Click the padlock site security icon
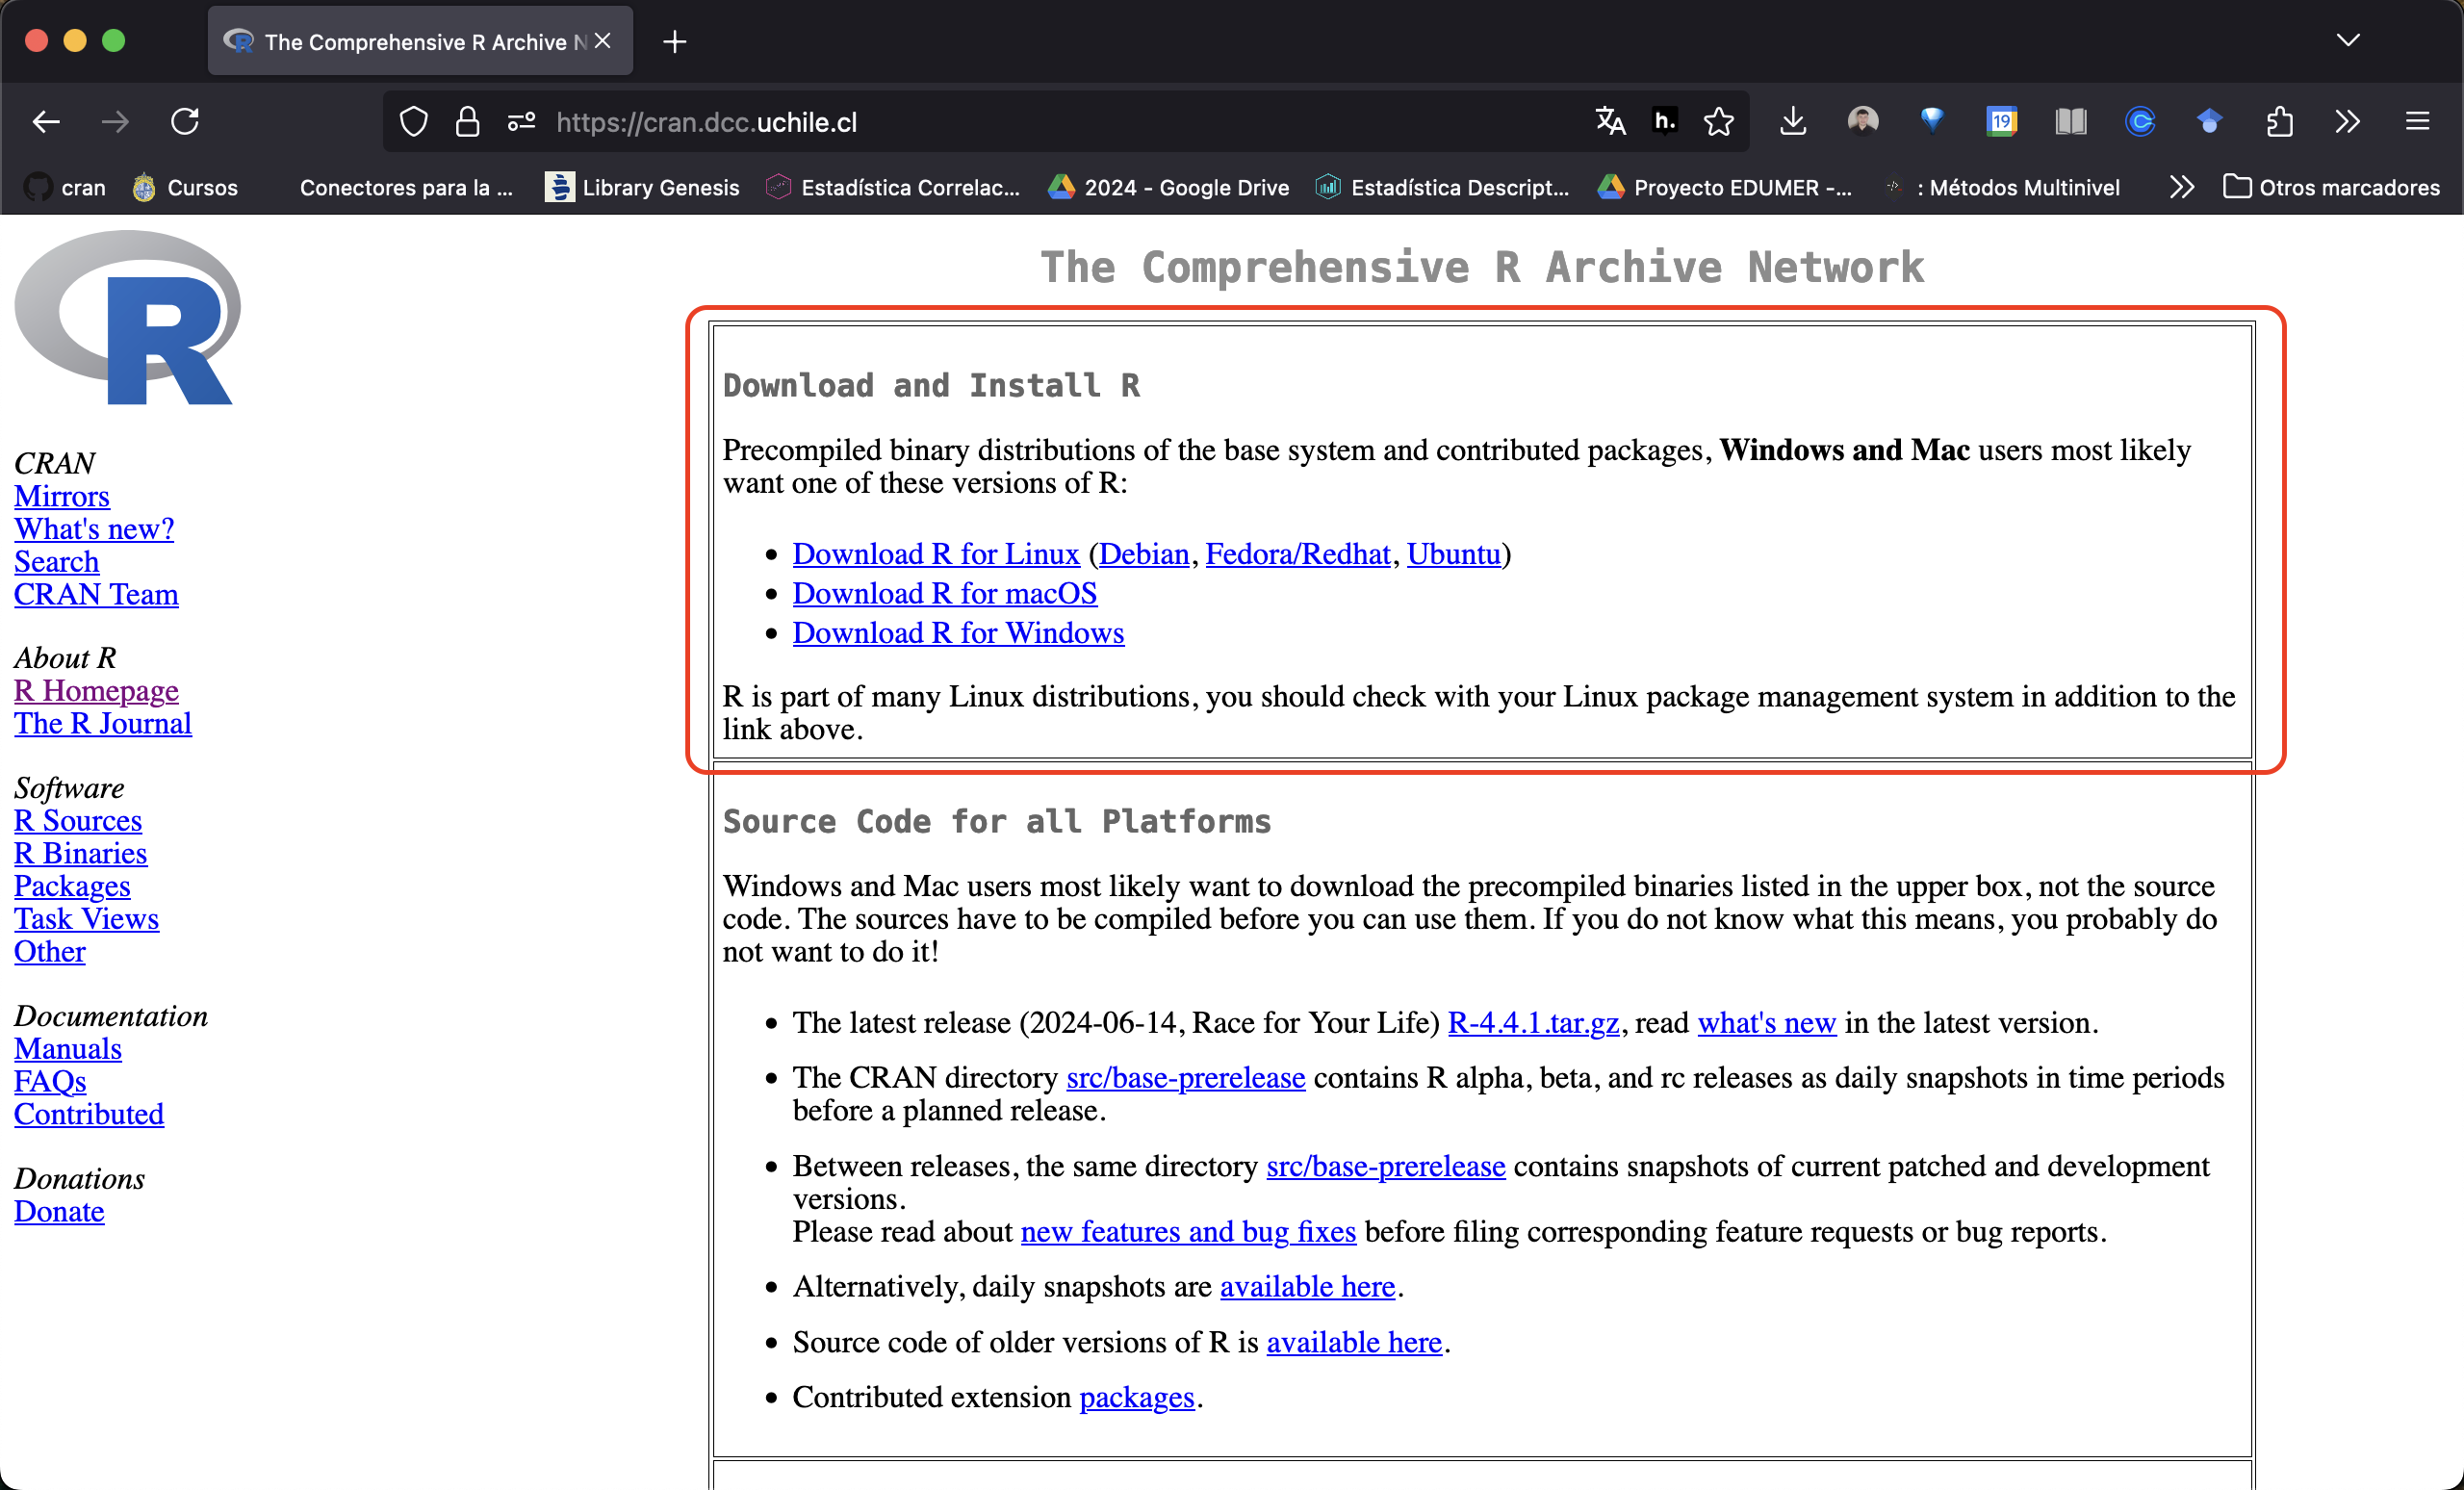Image resolution: width=2464 pixels, height=1490 pixels. tap(467, 122)
